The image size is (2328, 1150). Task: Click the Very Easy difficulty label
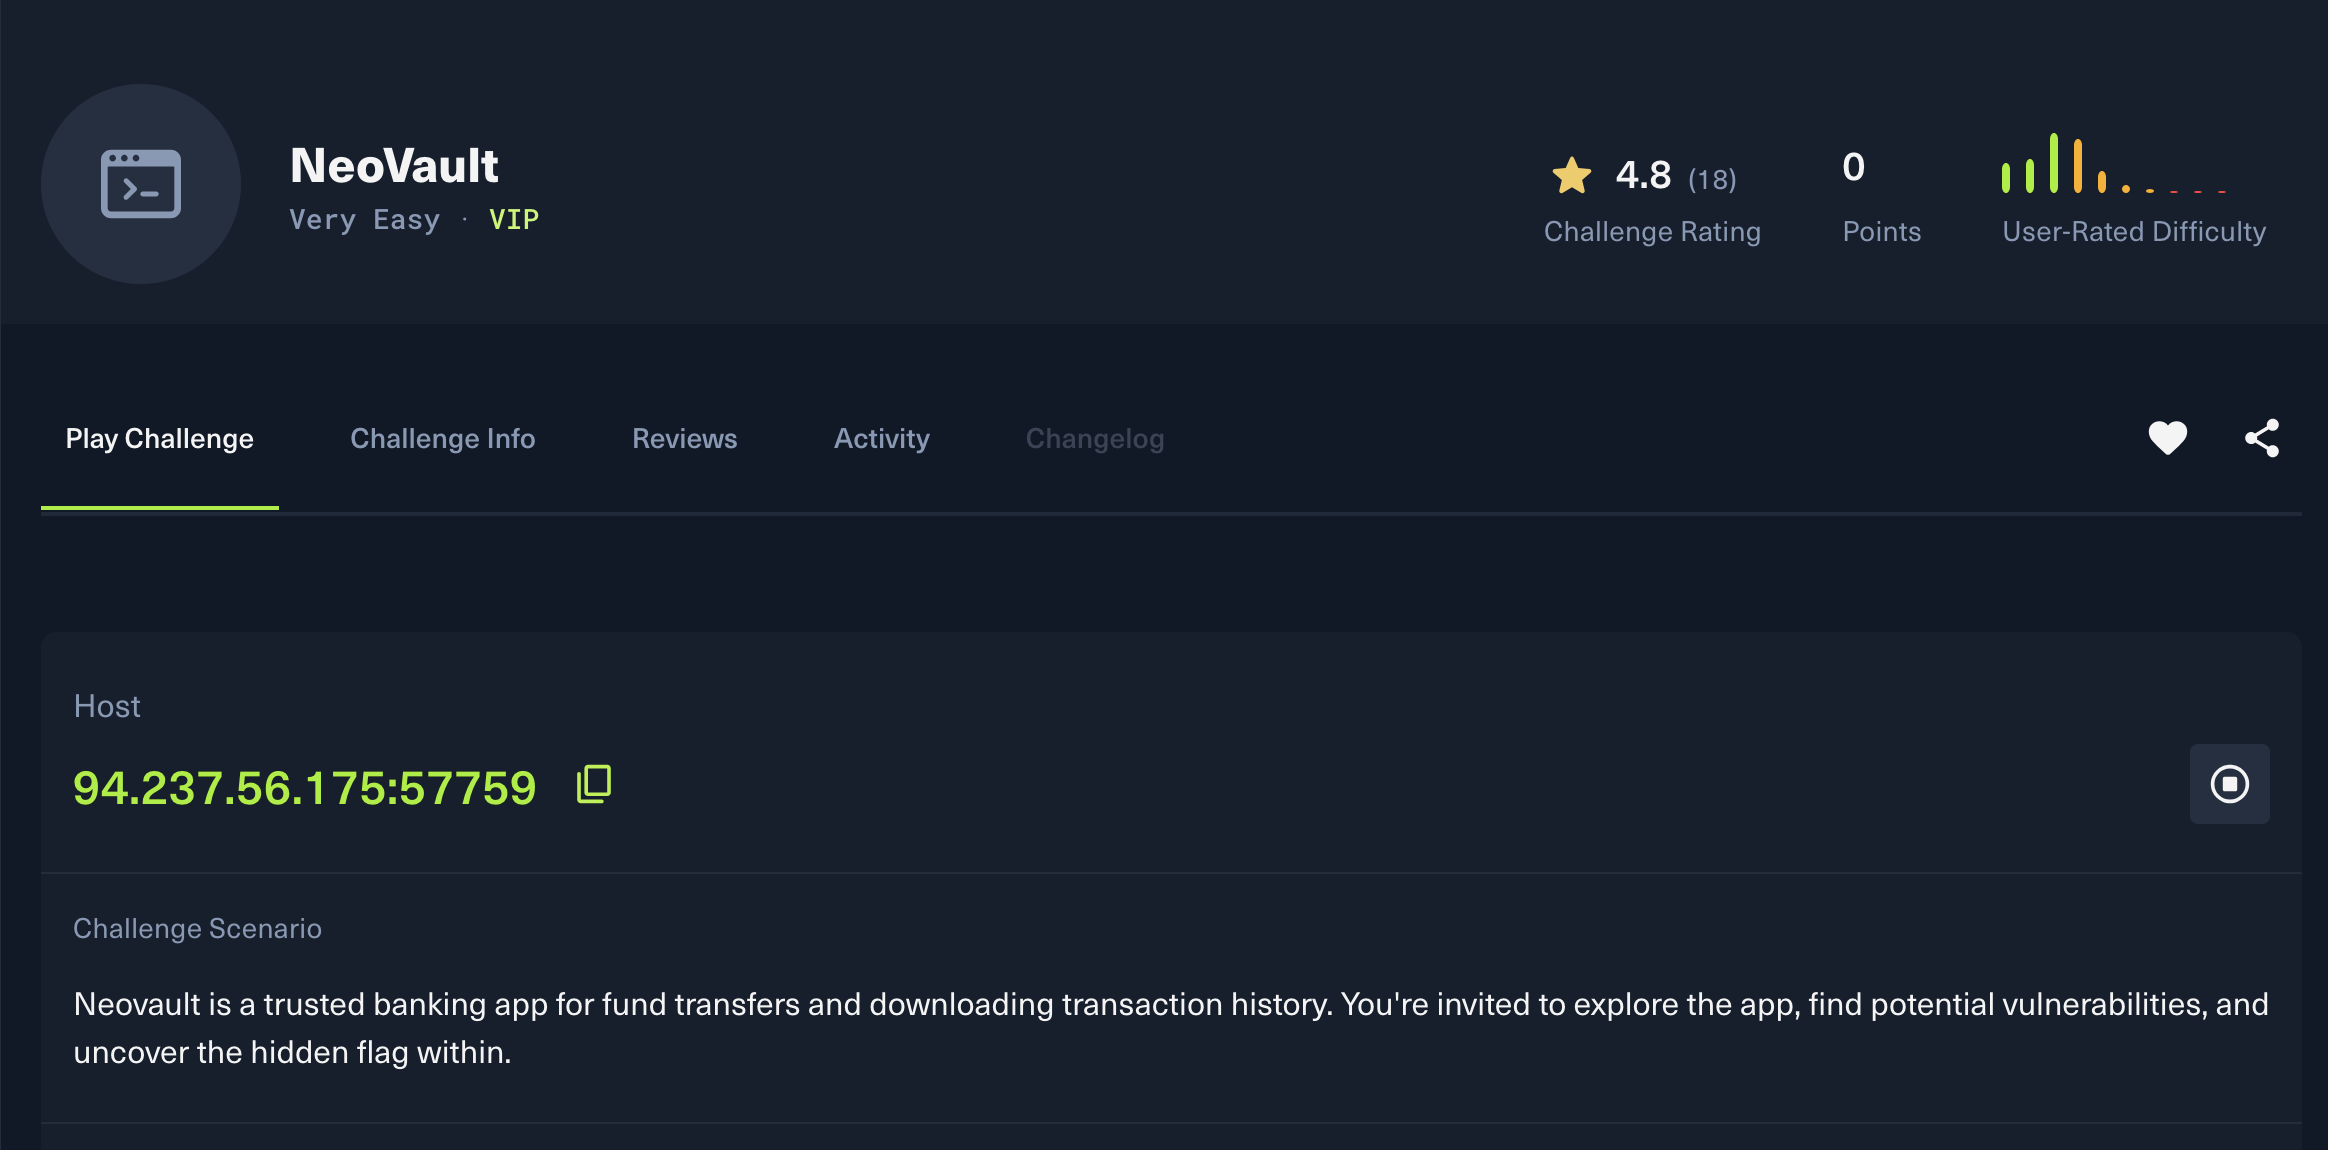point(364,220)
